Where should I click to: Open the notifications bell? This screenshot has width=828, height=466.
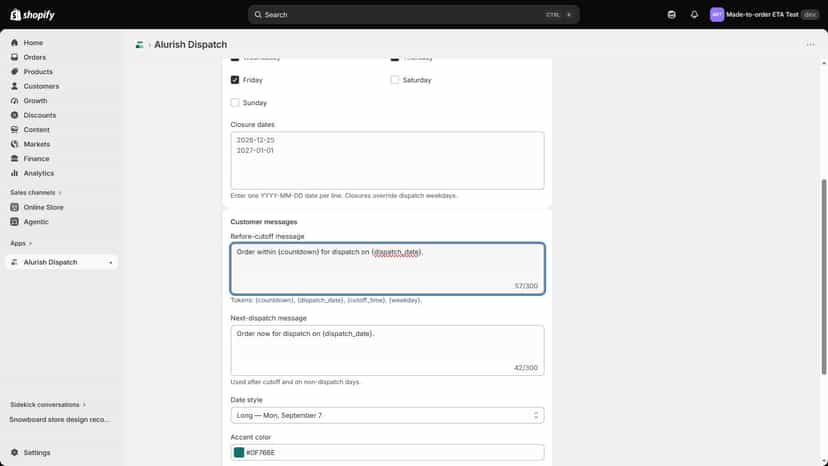[694, 15]
